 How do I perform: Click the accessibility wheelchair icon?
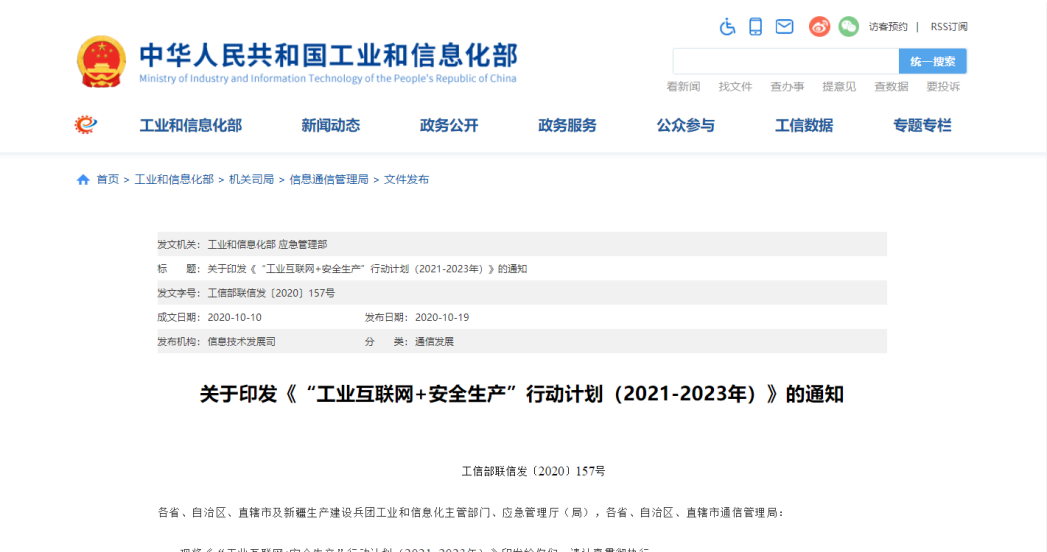(727, 27)
